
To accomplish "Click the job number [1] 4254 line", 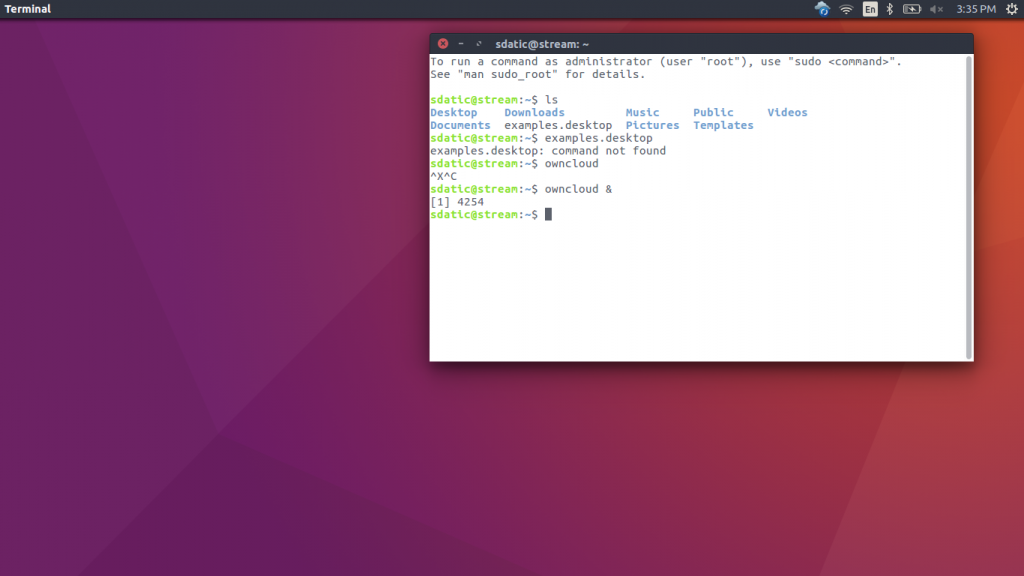I will (456, 201).
